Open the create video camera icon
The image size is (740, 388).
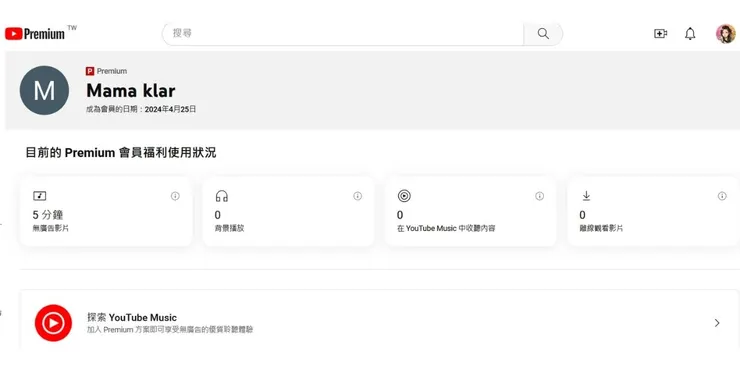[660, 34]
